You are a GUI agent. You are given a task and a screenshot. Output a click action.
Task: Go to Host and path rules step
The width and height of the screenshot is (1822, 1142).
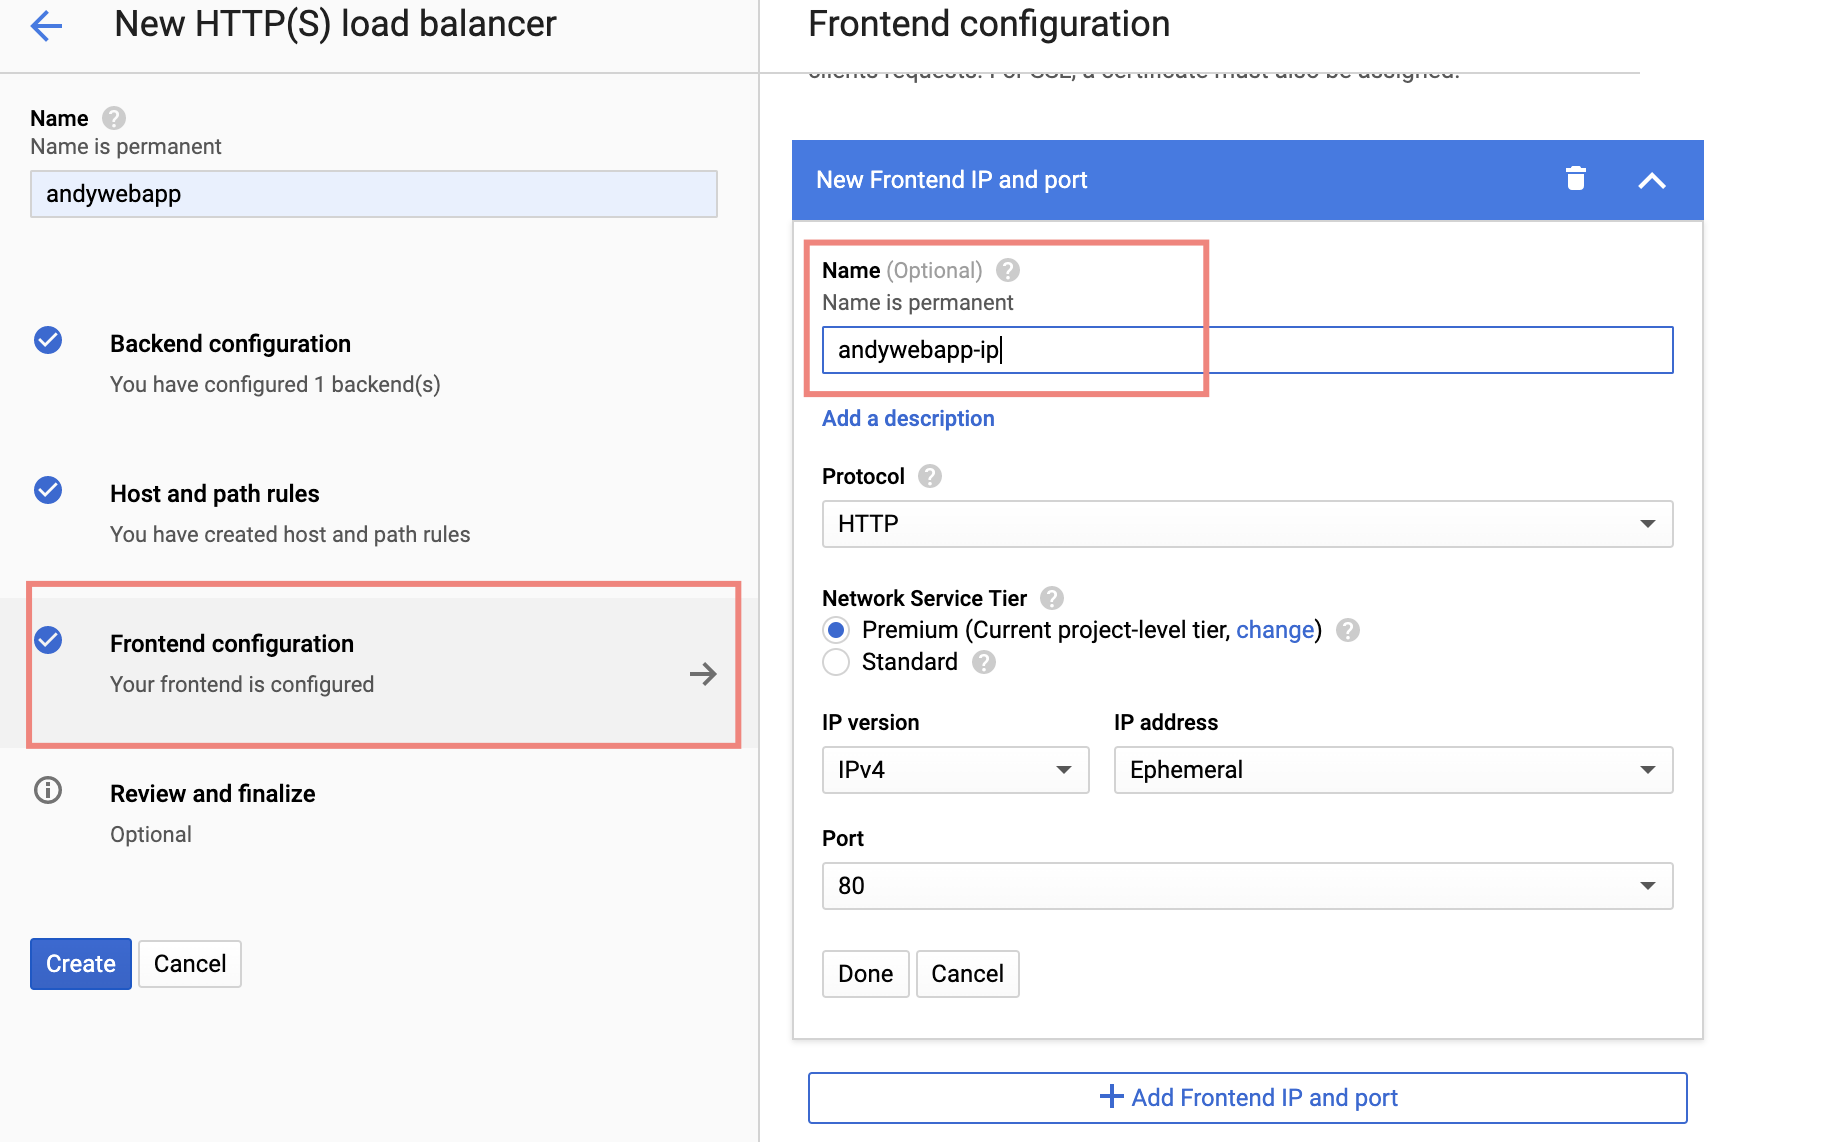tap(214, 494)
